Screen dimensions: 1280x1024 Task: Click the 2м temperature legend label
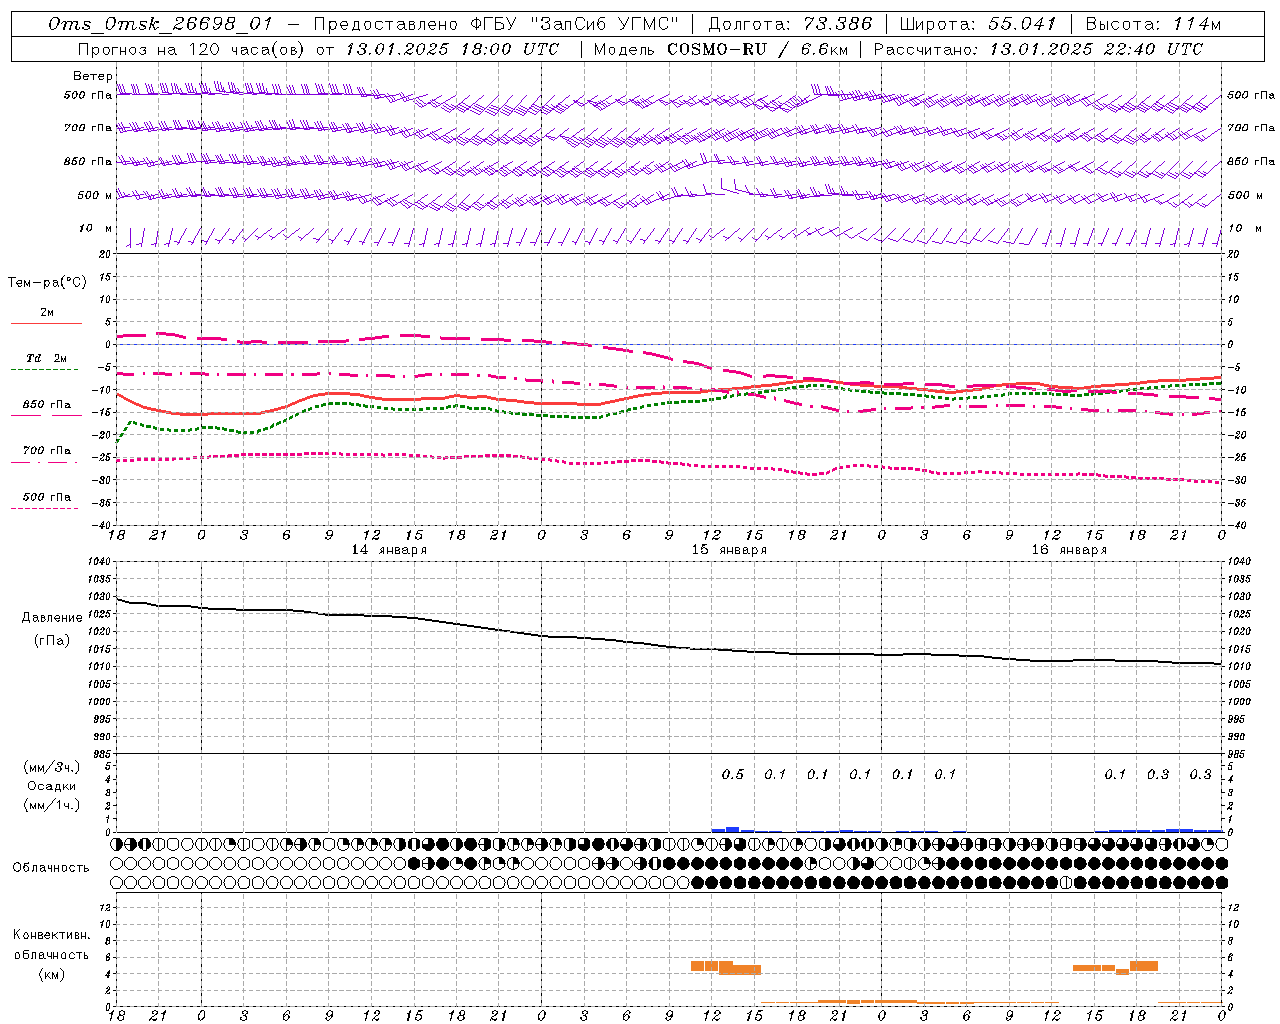[x=47, y=312]
